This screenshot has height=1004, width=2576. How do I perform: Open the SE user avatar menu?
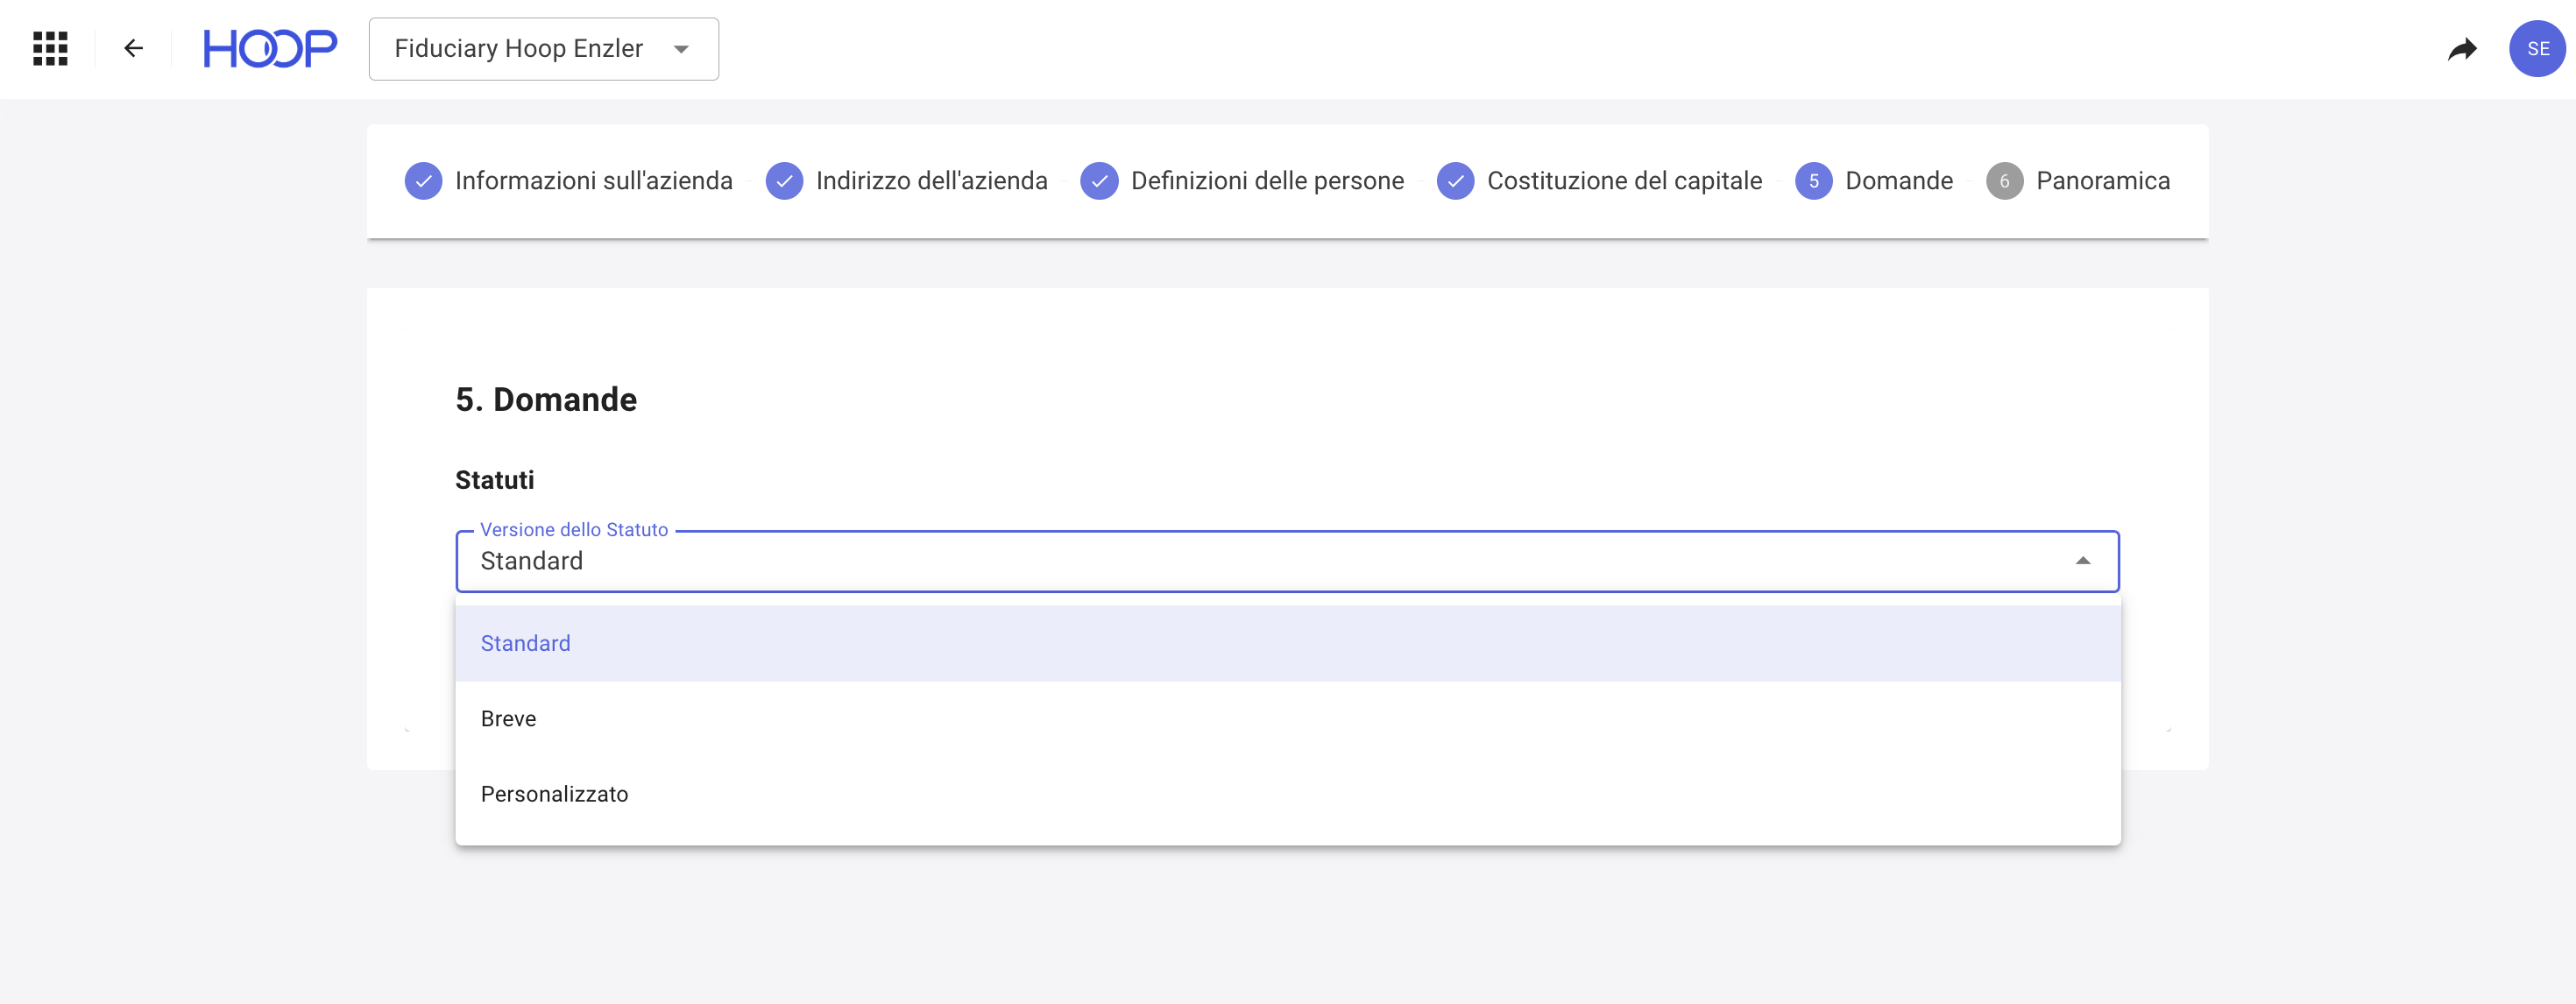(2536, 48)
